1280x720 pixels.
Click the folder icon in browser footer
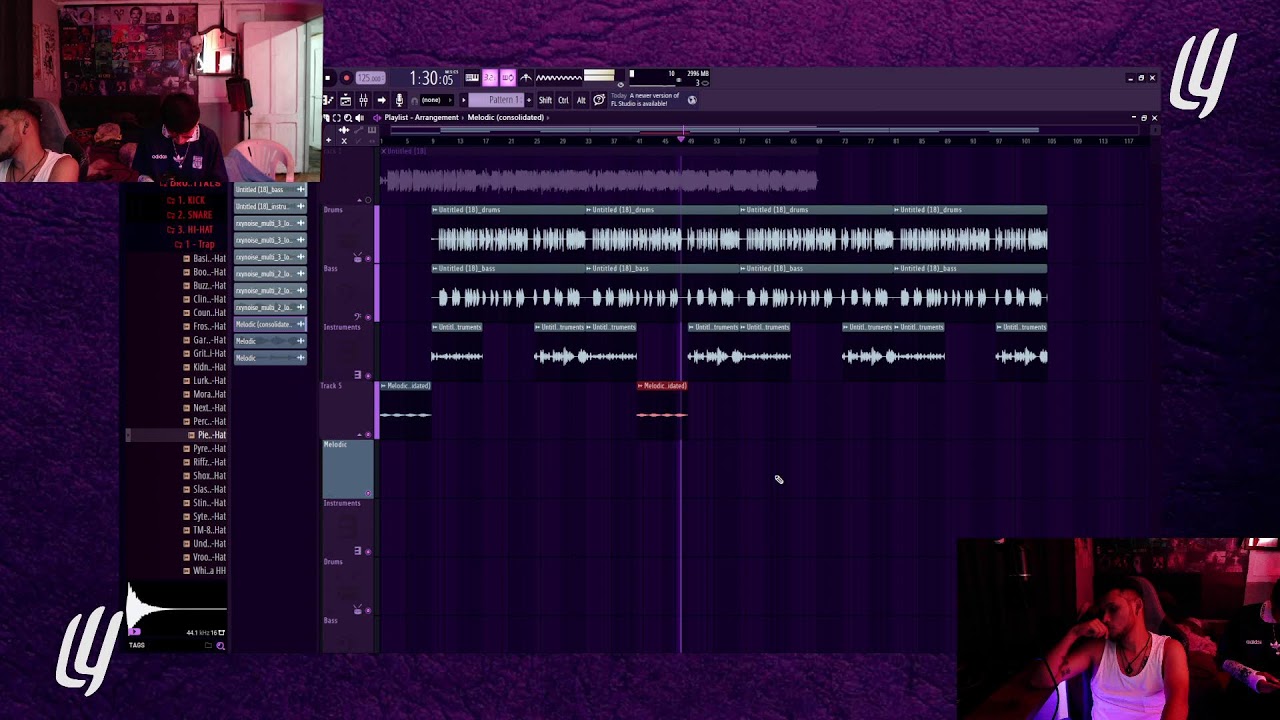(x=208, y=645)
